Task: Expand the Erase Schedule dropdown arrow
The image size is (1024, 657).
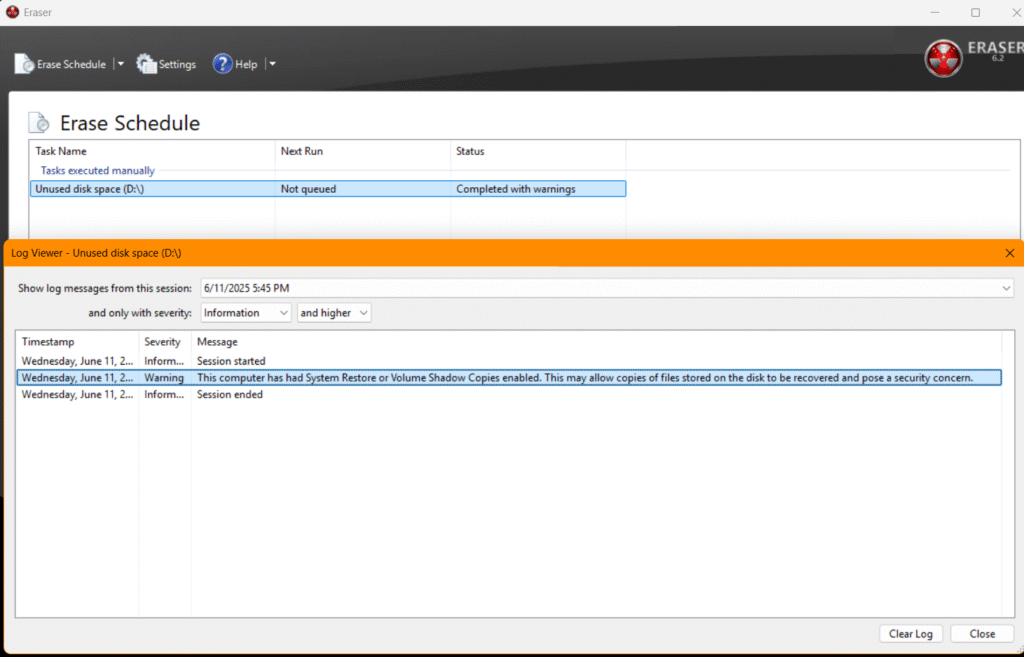Action: (x=120, y=64)
